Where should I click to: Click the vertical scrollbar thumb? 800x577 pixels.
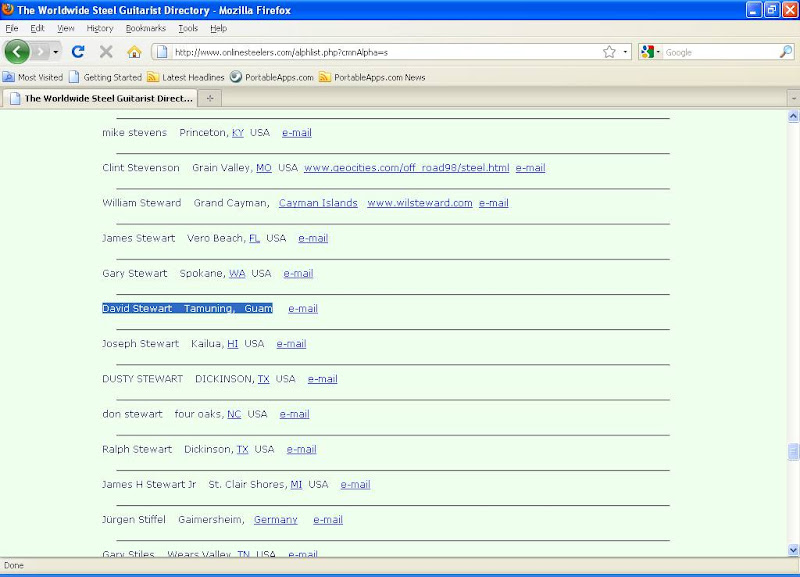793,451
